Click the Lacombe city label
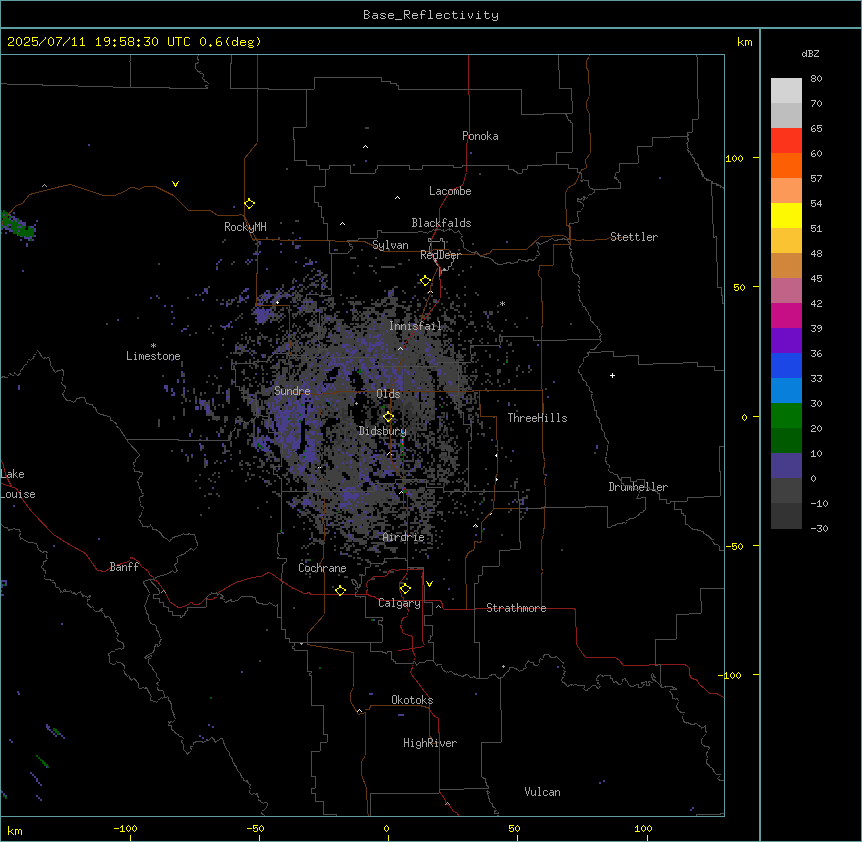The image size is (862, 842). pyautogui.click(x=450, y=191)
